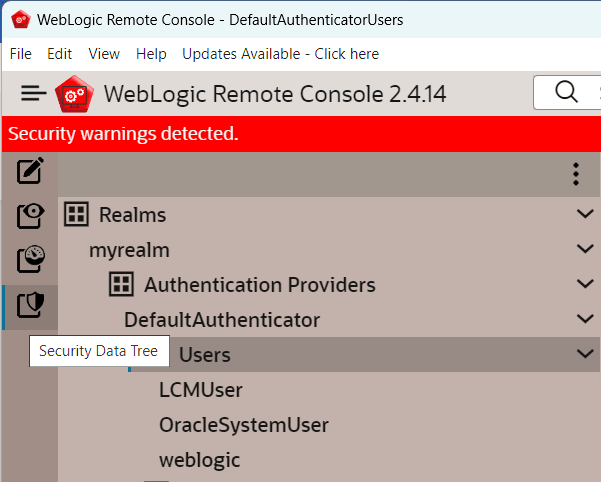Viewport: 601px width, 482px height.
Task: Select the DefaultAuthenticator tree node
Action: (222, 320)
